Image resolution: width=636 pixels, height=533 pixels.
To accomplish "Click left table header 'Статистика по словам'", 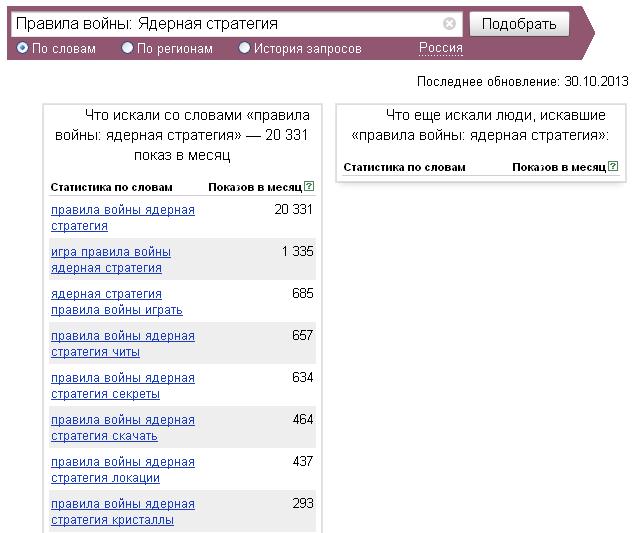I will [x=112, y=187].
